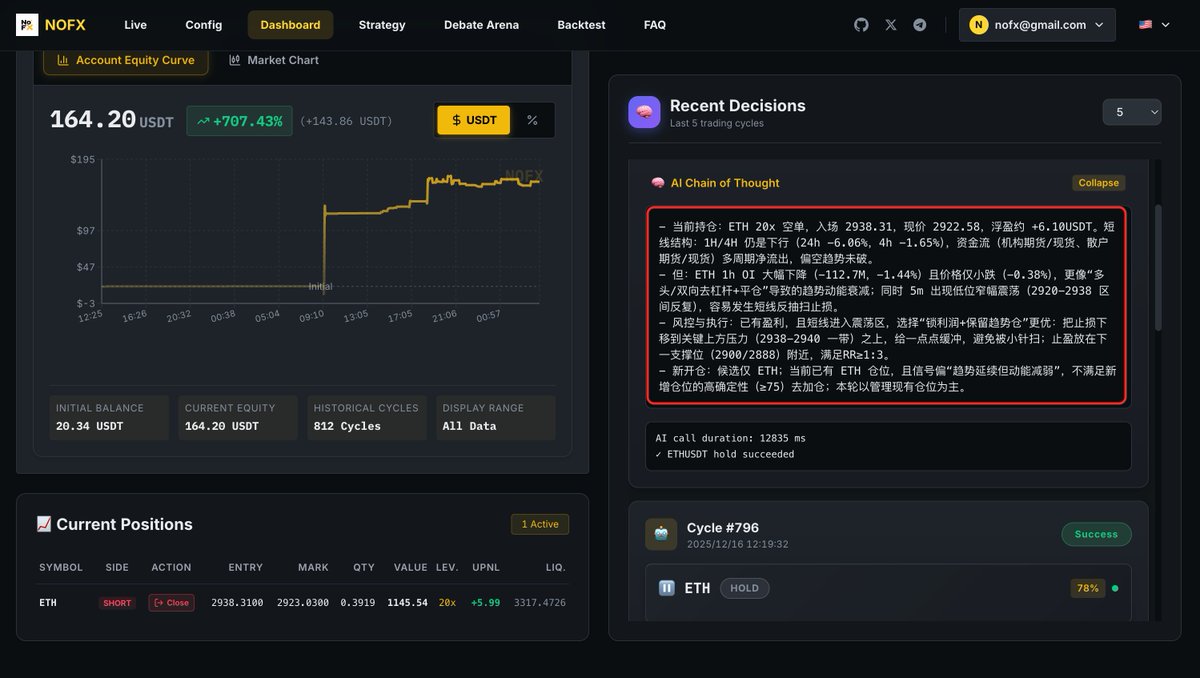Click the Last 5 trading cycles subtitle
The image size is (1200, 678).
[717, 123]
